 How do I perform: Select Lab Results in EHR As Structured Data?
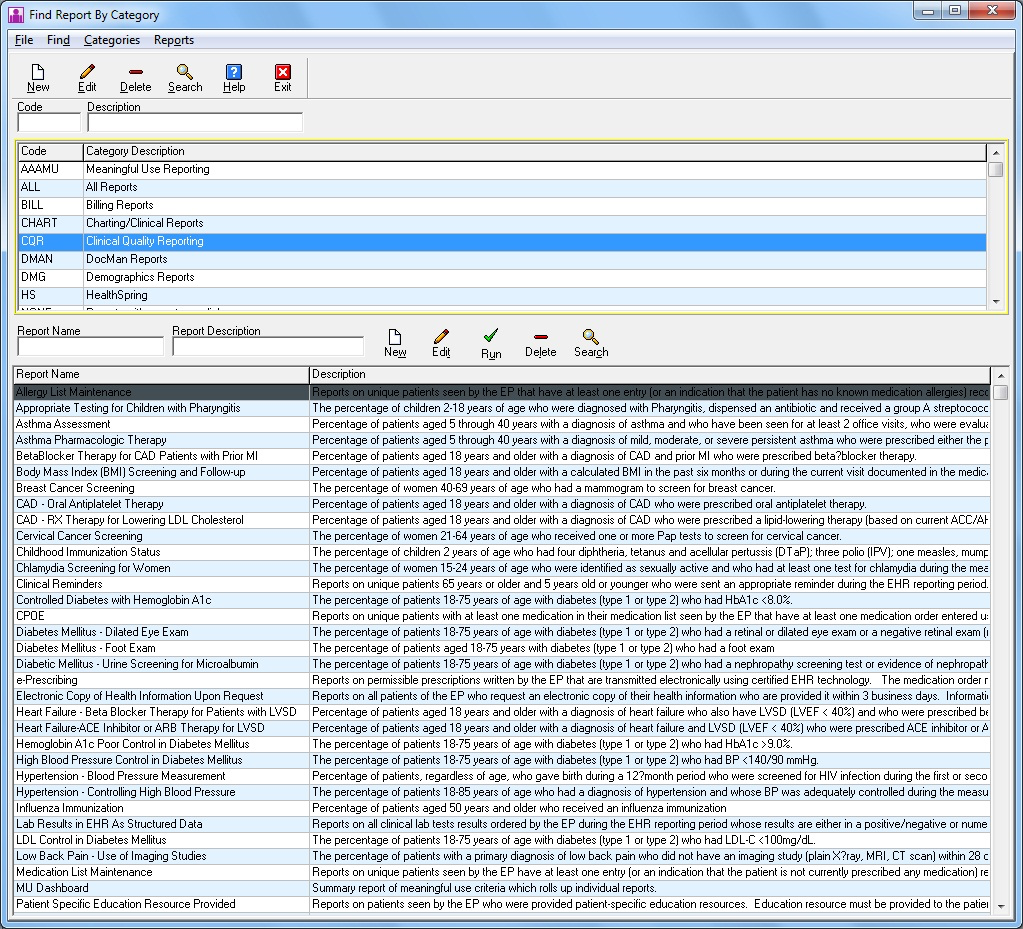point(502,824)
